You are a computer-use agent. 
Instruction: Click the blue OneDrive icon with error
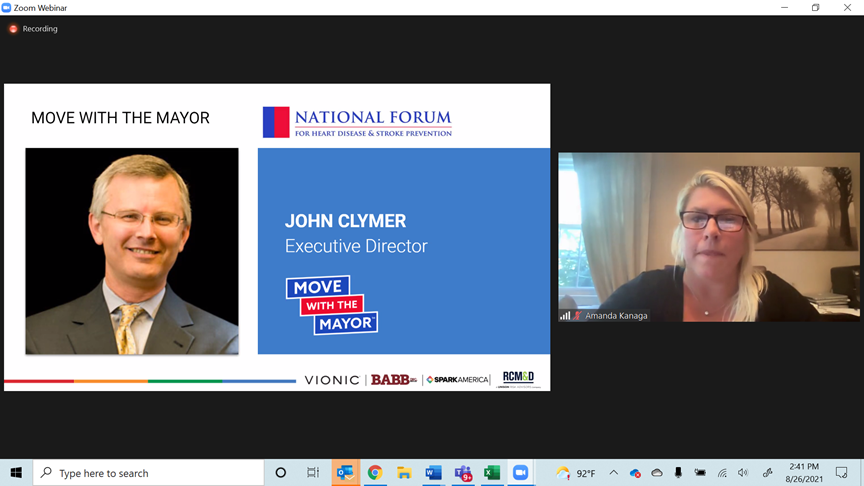(x=635, y=473)
